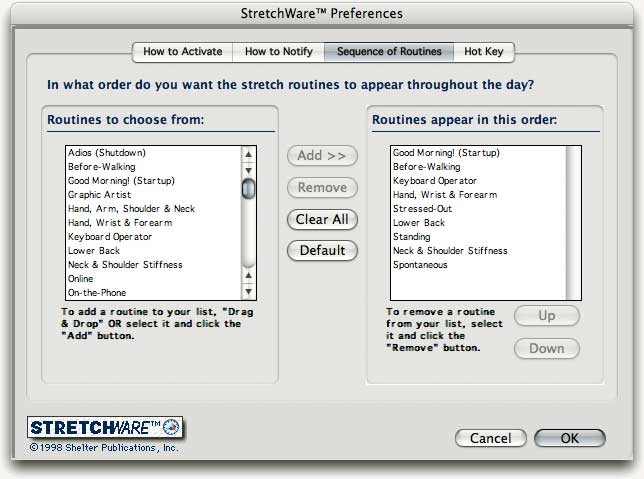Click the routines list scrollbar thumb
Image resolution: width=644 pixels, height=479 pixels.
point(248,189)
